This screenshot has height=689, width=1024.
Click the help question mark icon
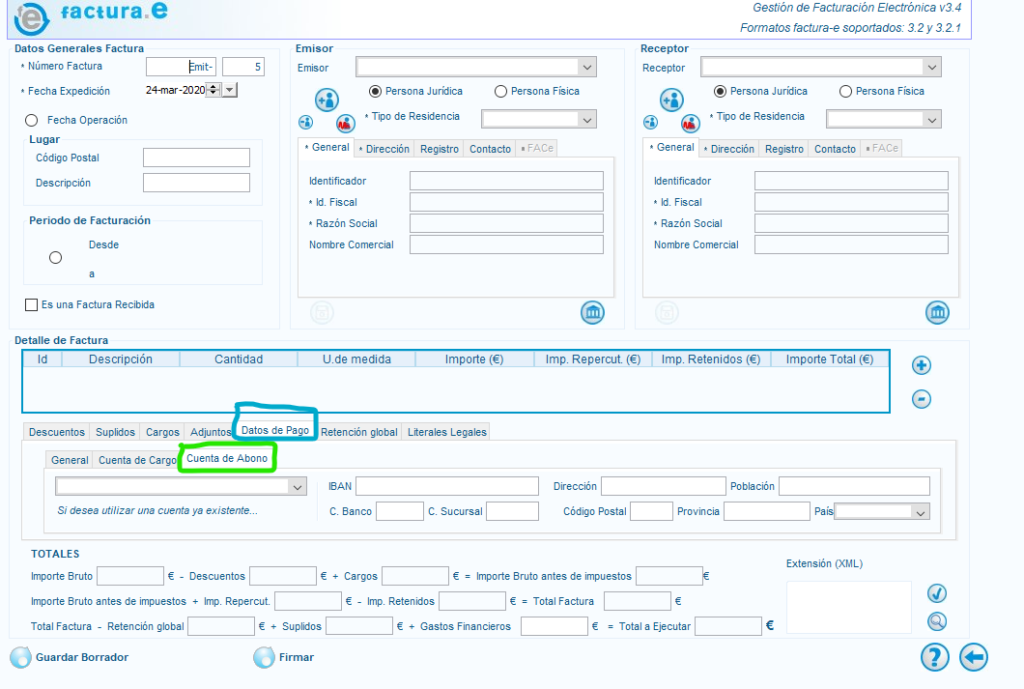pyautogui.click(x=934, y=657)
